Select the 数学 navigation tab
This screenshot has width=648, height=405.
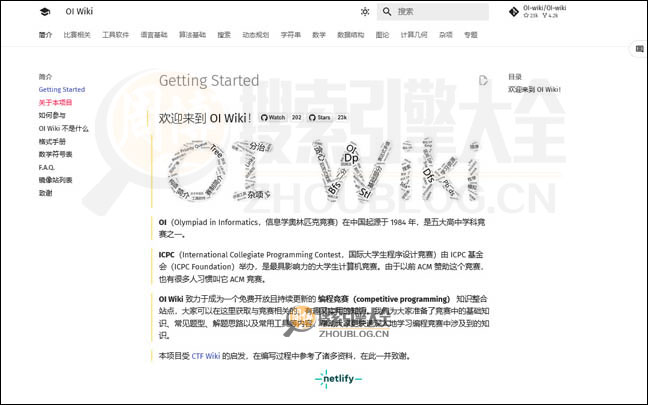(319, 35)
